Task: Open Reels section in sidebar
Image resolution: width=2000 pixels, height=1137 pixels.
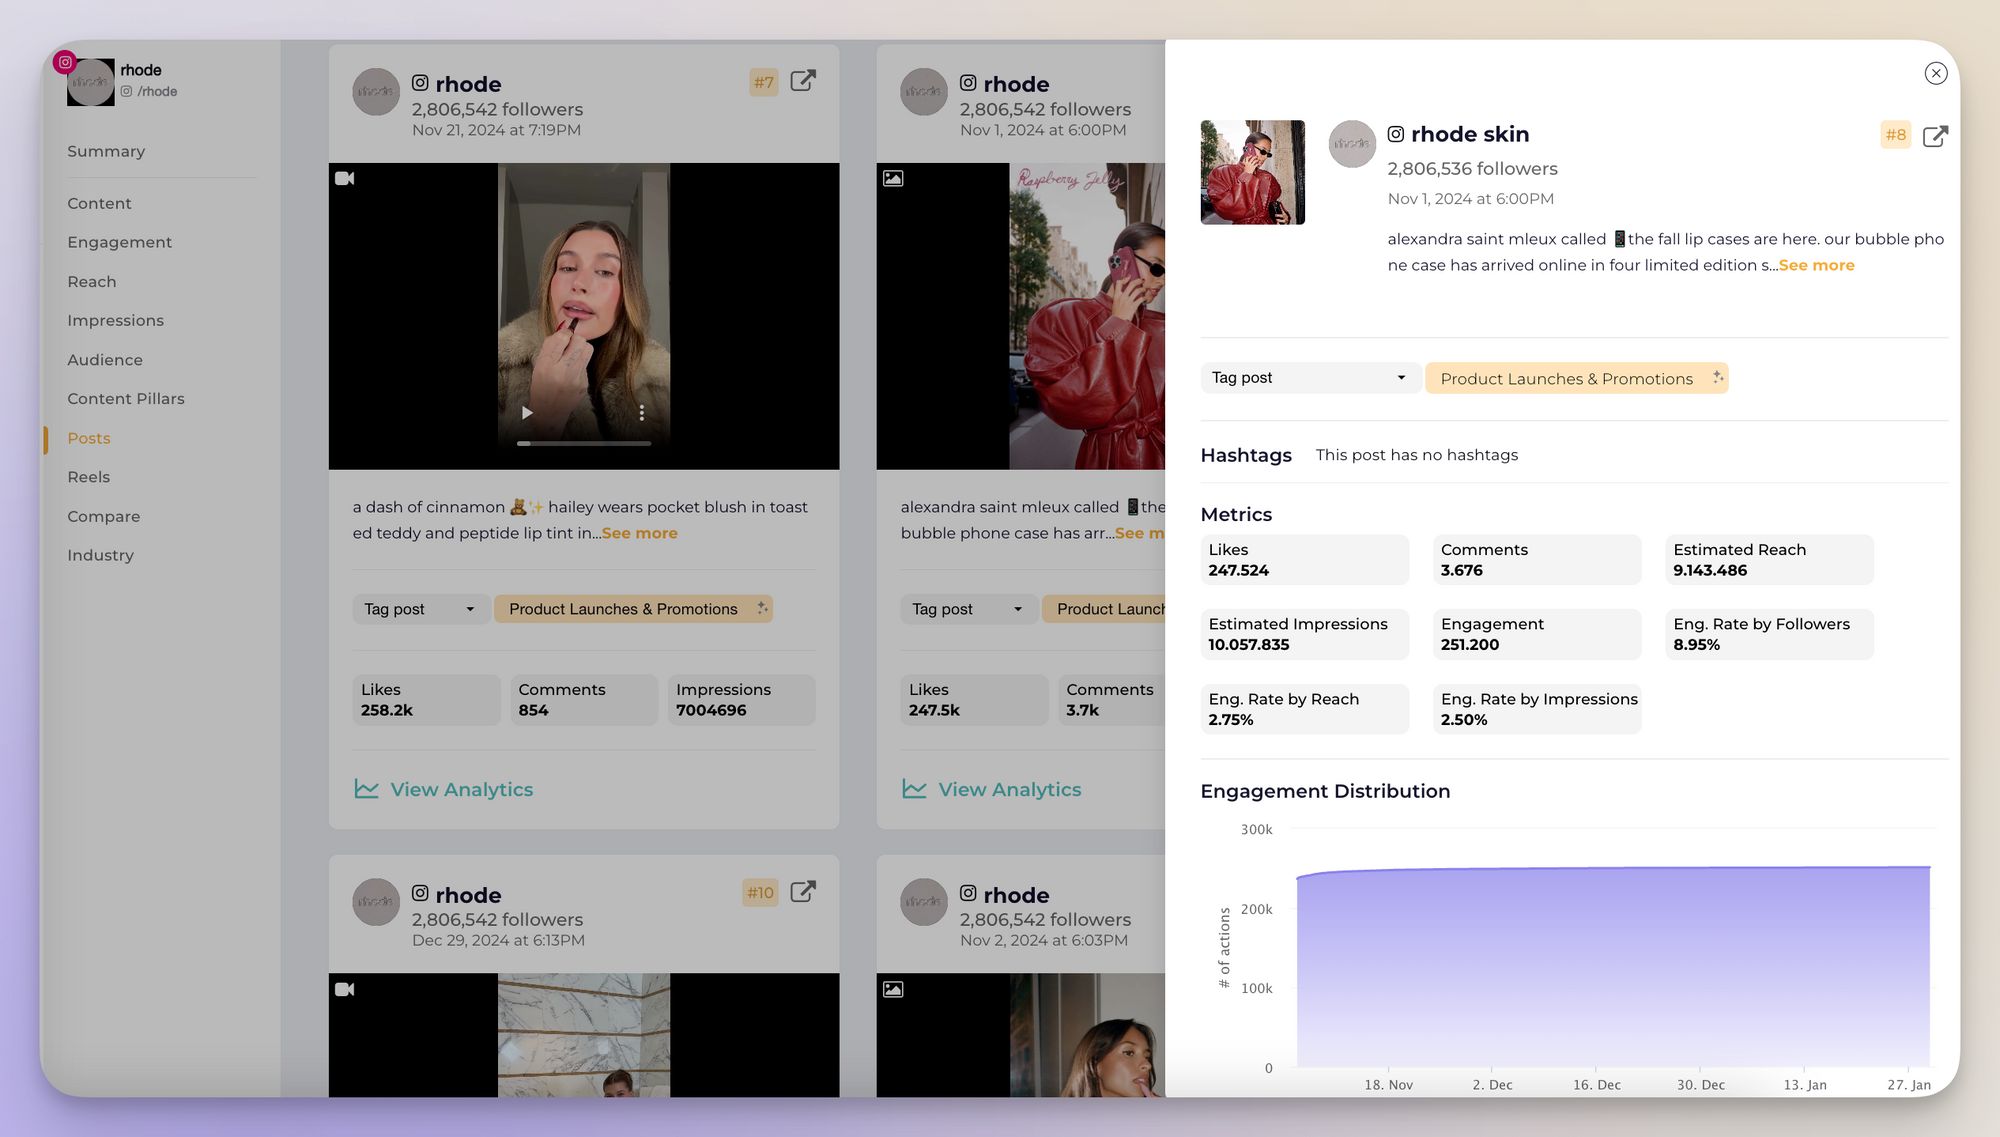Action: click(89, 477)
